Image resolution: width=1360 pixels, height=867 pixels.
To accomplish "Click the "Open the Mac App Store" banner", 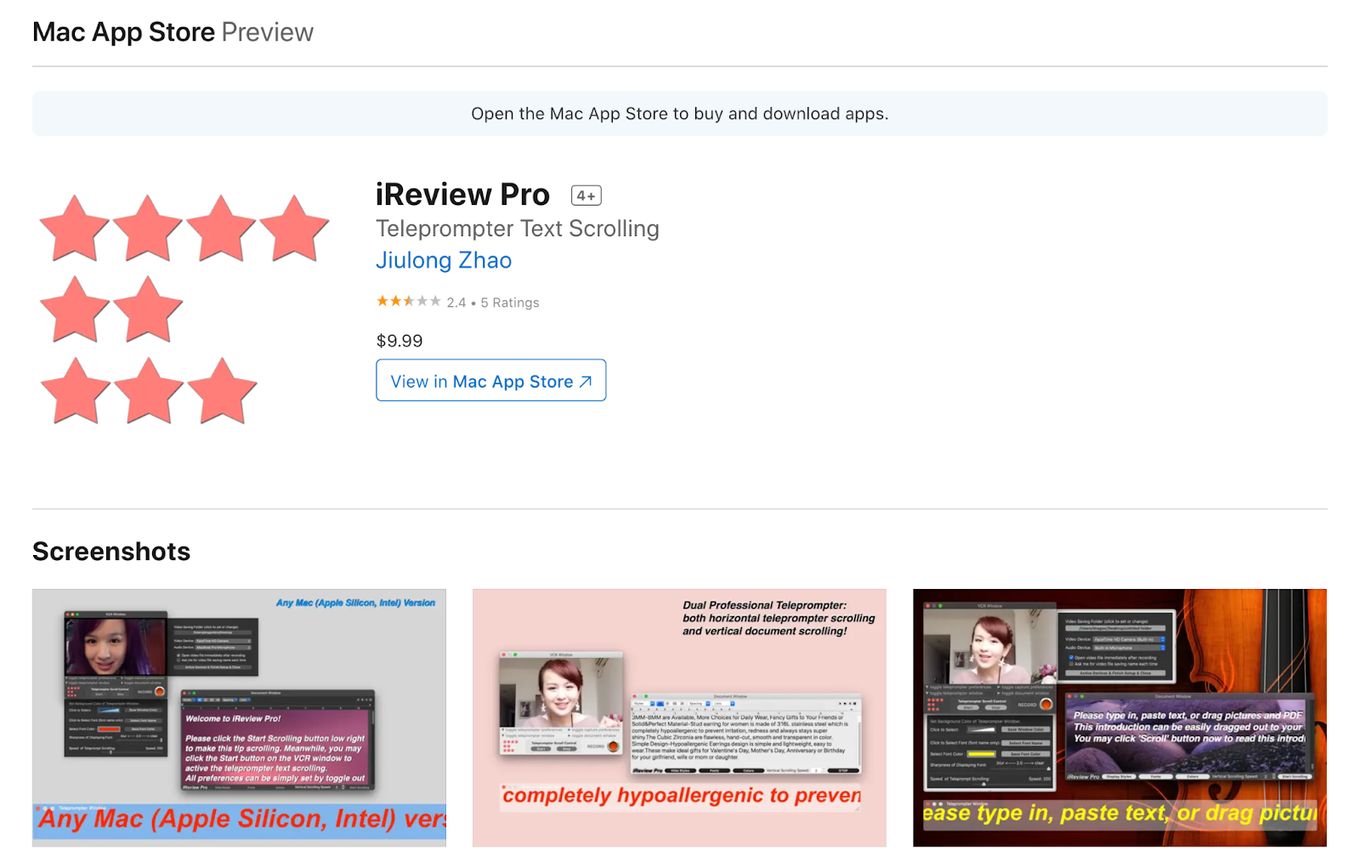I will (680, 114).
